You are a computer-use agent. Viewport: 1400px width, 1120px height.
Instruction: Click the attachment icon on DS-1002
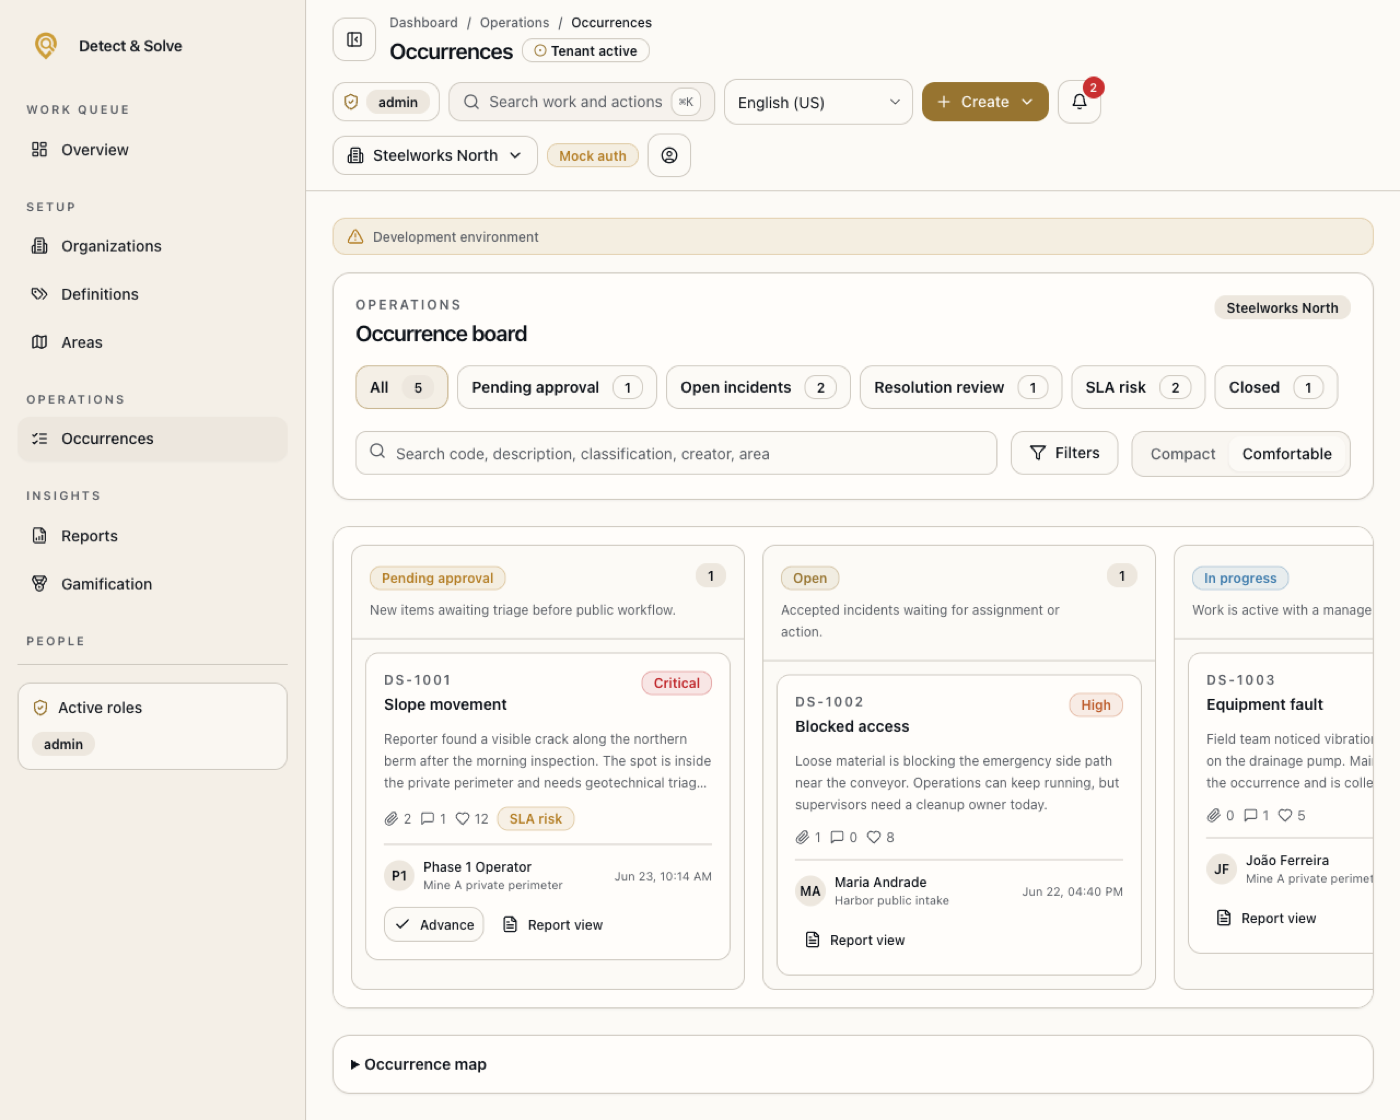coord(802,837)
